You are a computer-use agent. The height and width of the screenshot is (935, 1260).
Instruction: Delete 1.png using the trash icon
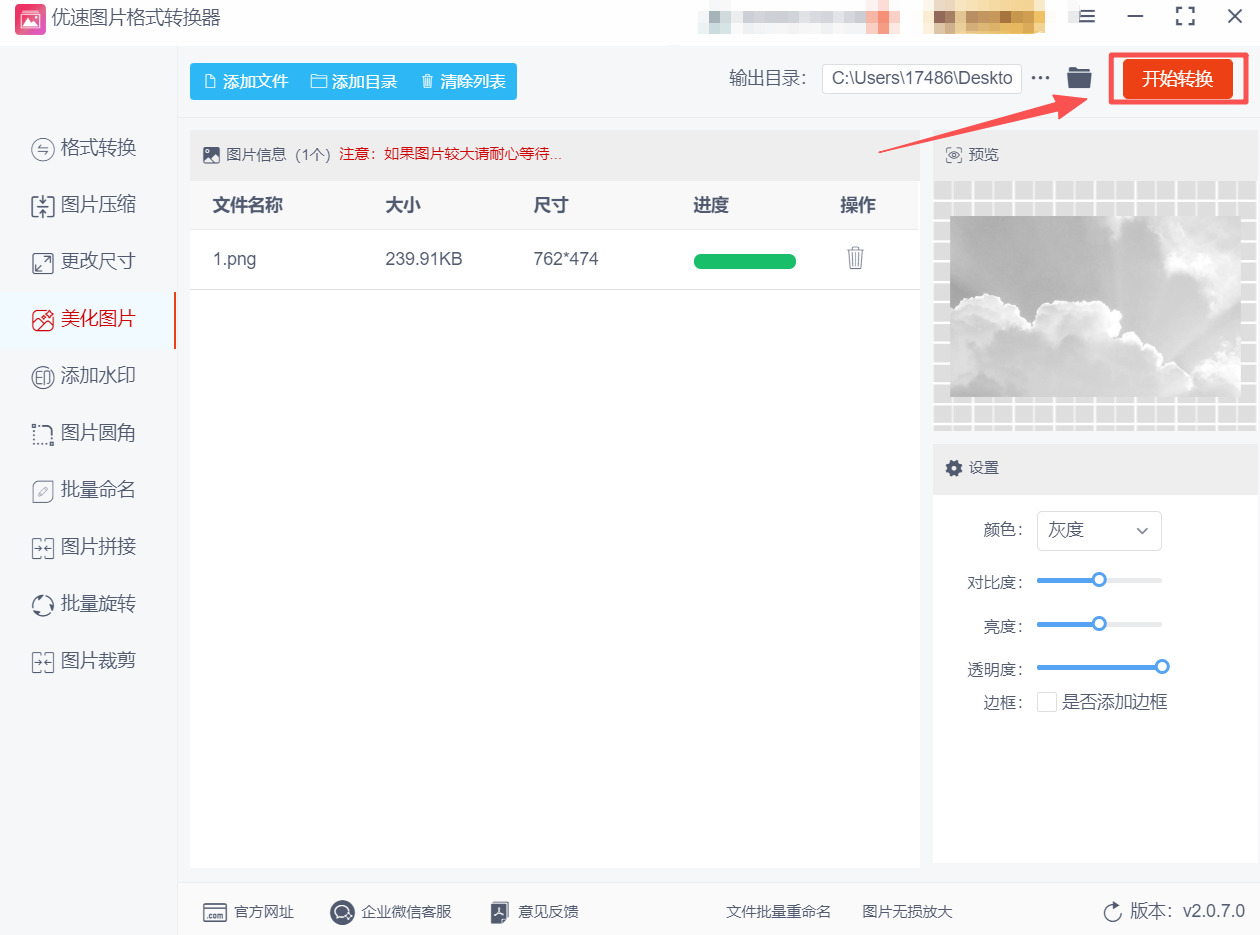[x=855, y=257]
